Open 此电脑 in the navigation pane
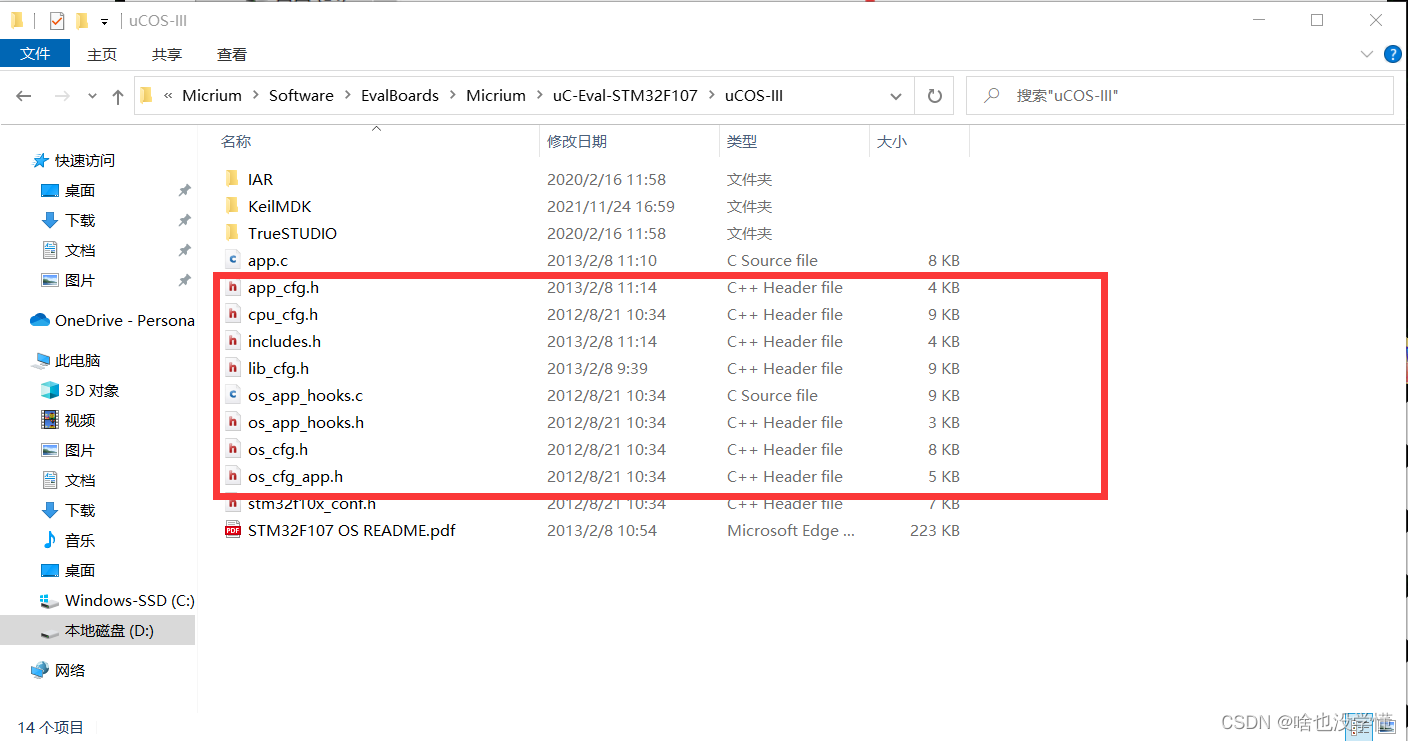Screen dimensions: 1408x741 (67, 360)
